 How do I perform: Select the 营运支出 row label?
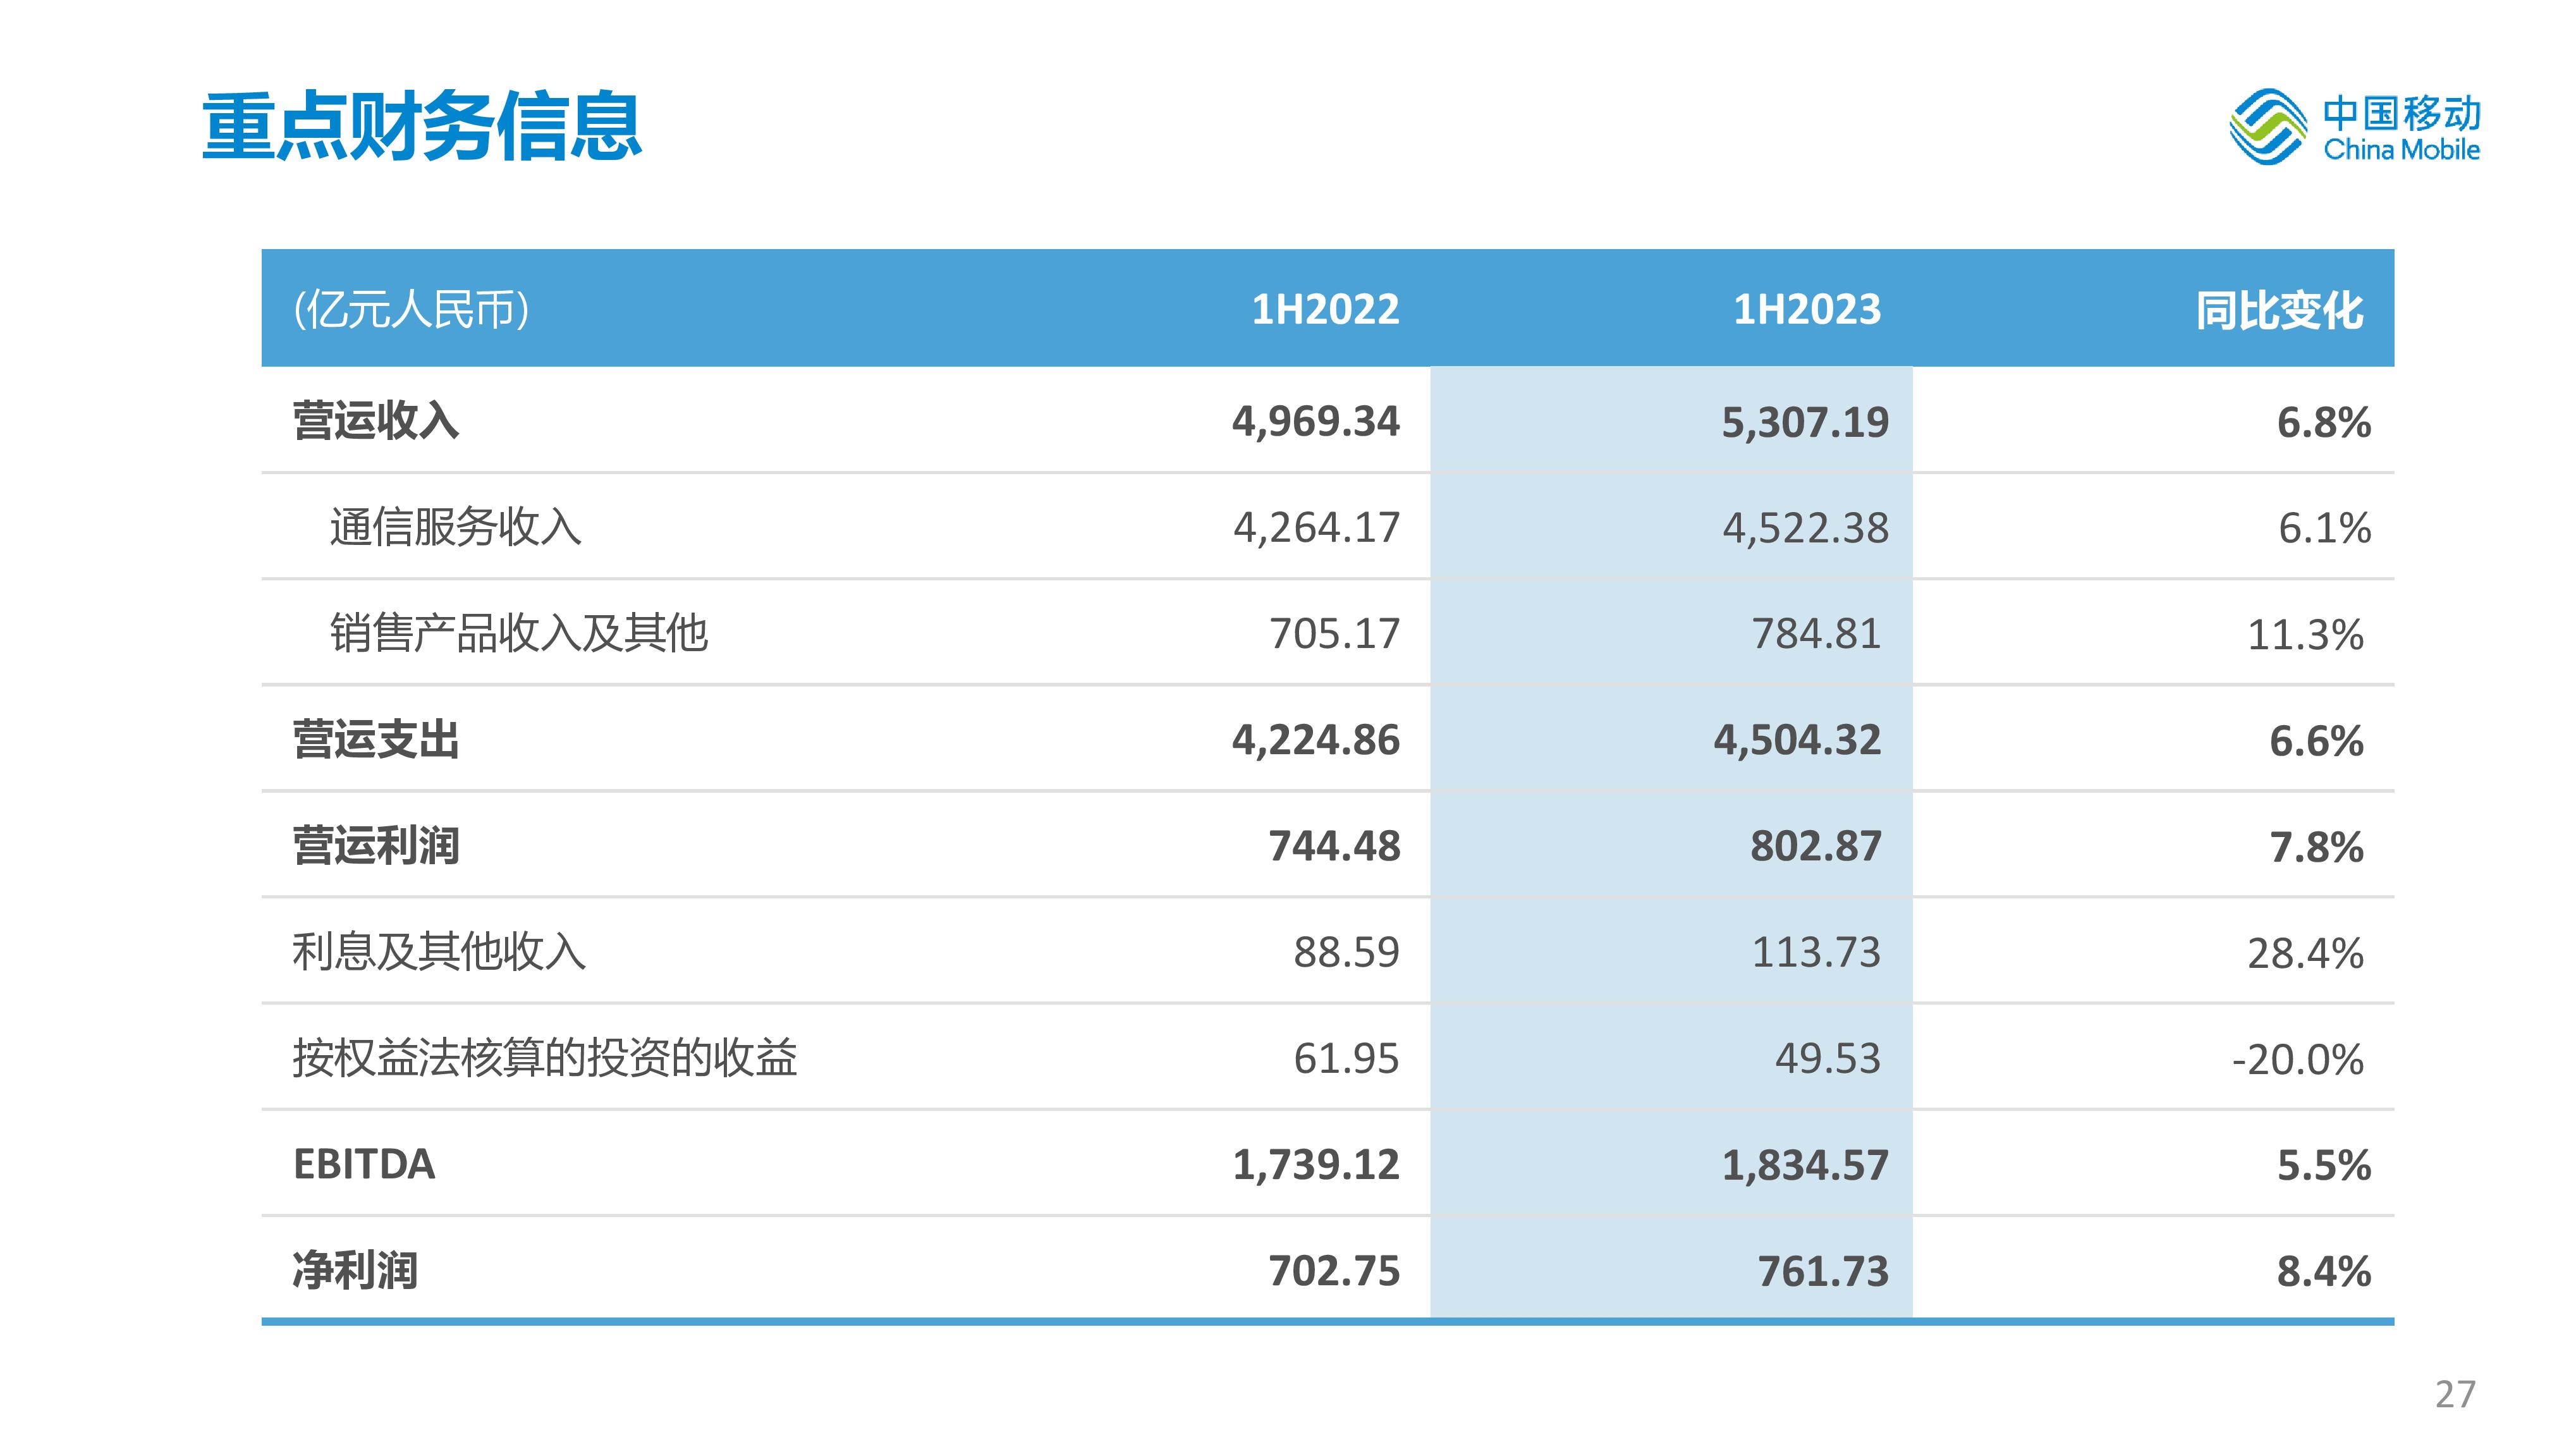click(376, 740)
